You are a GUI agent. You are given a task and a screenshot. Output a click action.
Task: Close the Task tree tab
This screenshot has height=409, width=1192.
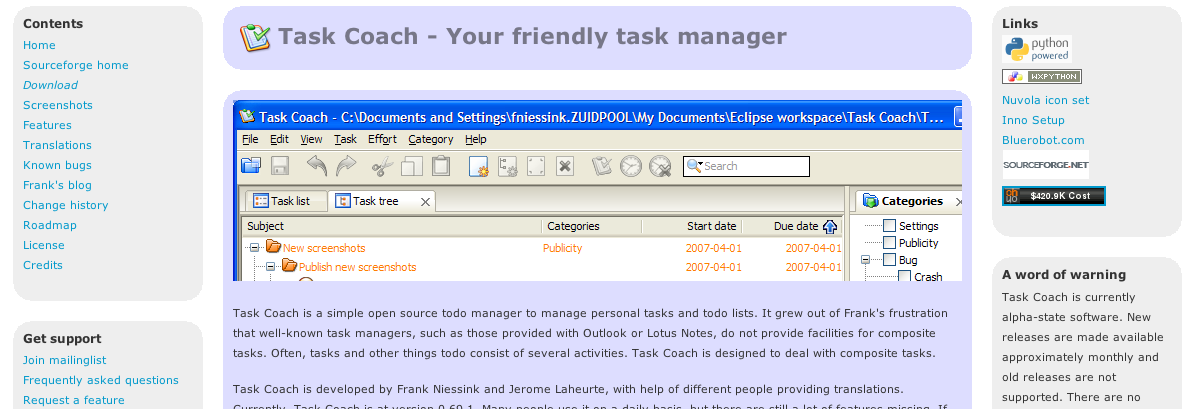tap(426, 201)
